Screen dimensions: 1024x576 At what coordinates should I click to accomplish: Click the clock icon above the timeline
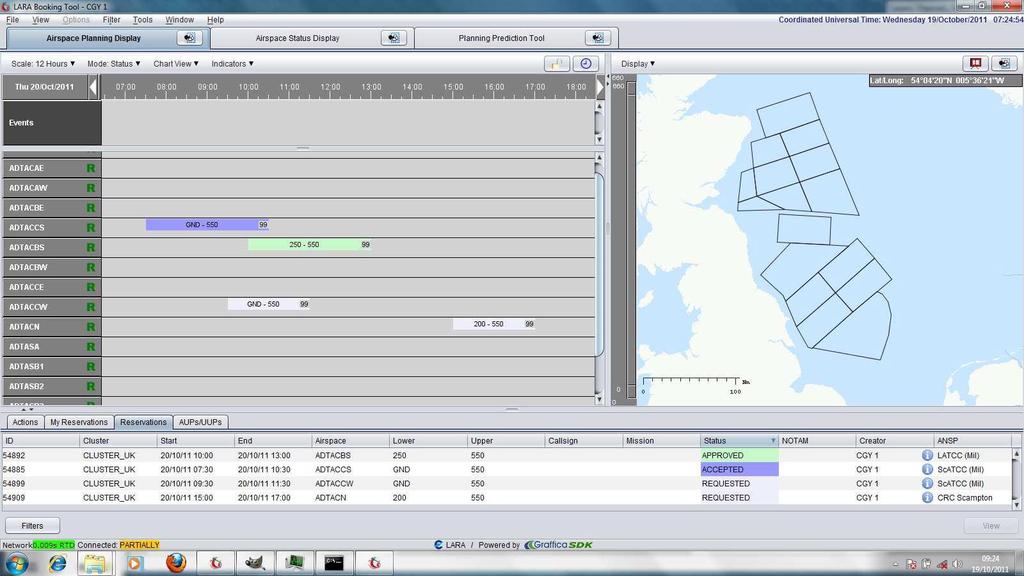(586, 63)
